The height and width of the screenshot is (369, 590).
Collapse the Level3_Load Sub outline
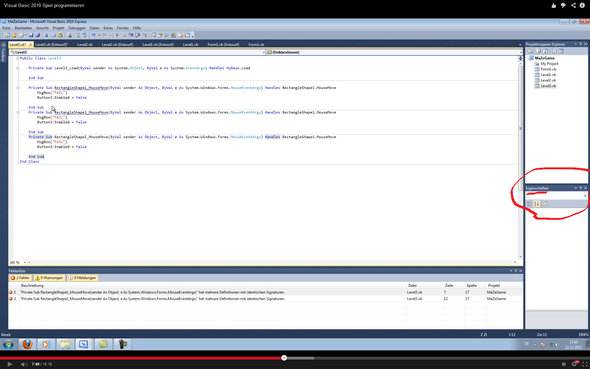pos(18,68)
